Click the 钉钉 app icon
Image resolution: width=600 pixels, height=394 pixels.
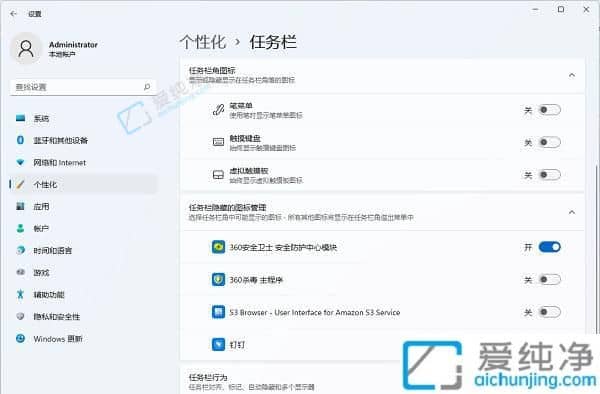pyautogui.click(x=218, y=344)
